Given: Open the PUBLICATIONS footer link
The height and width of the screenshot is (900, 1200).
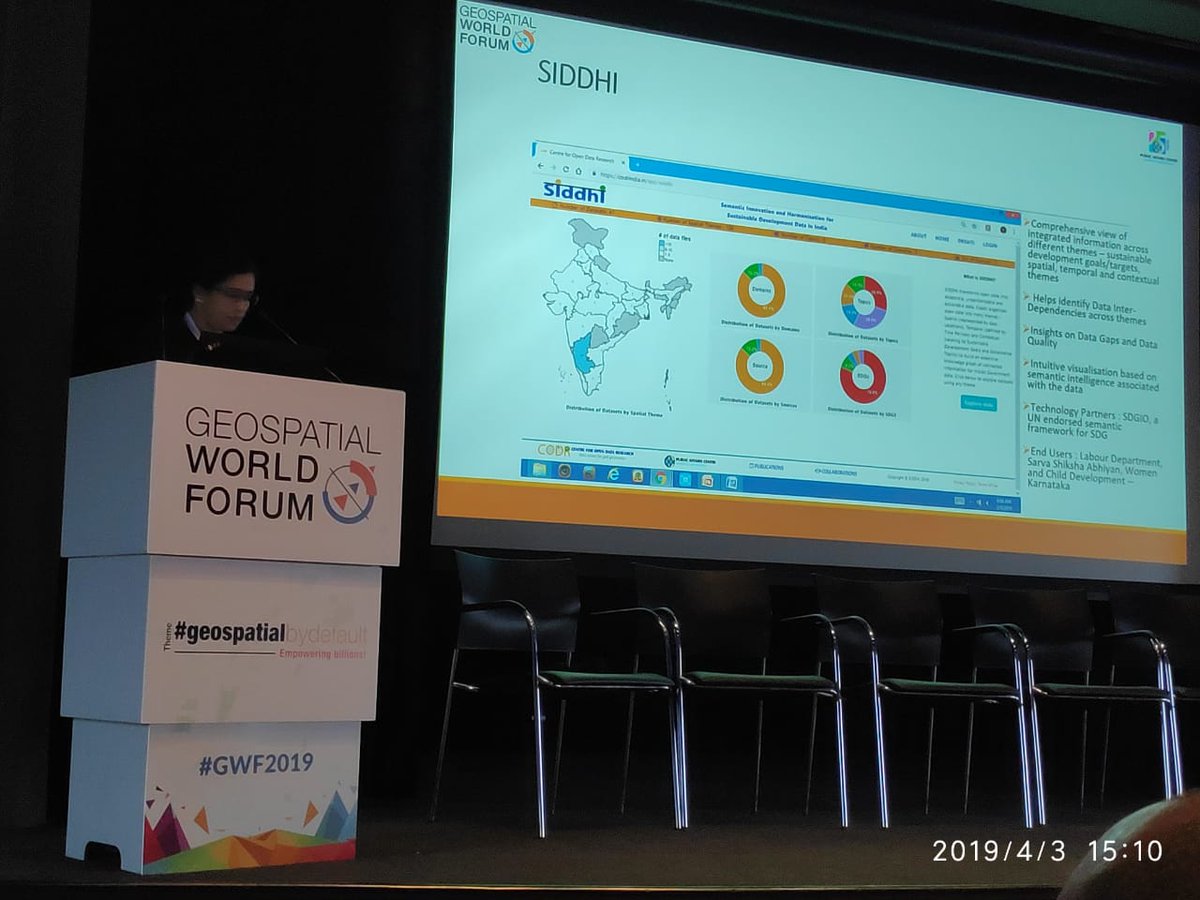Looking at the screenshot, I should point(767,466).
